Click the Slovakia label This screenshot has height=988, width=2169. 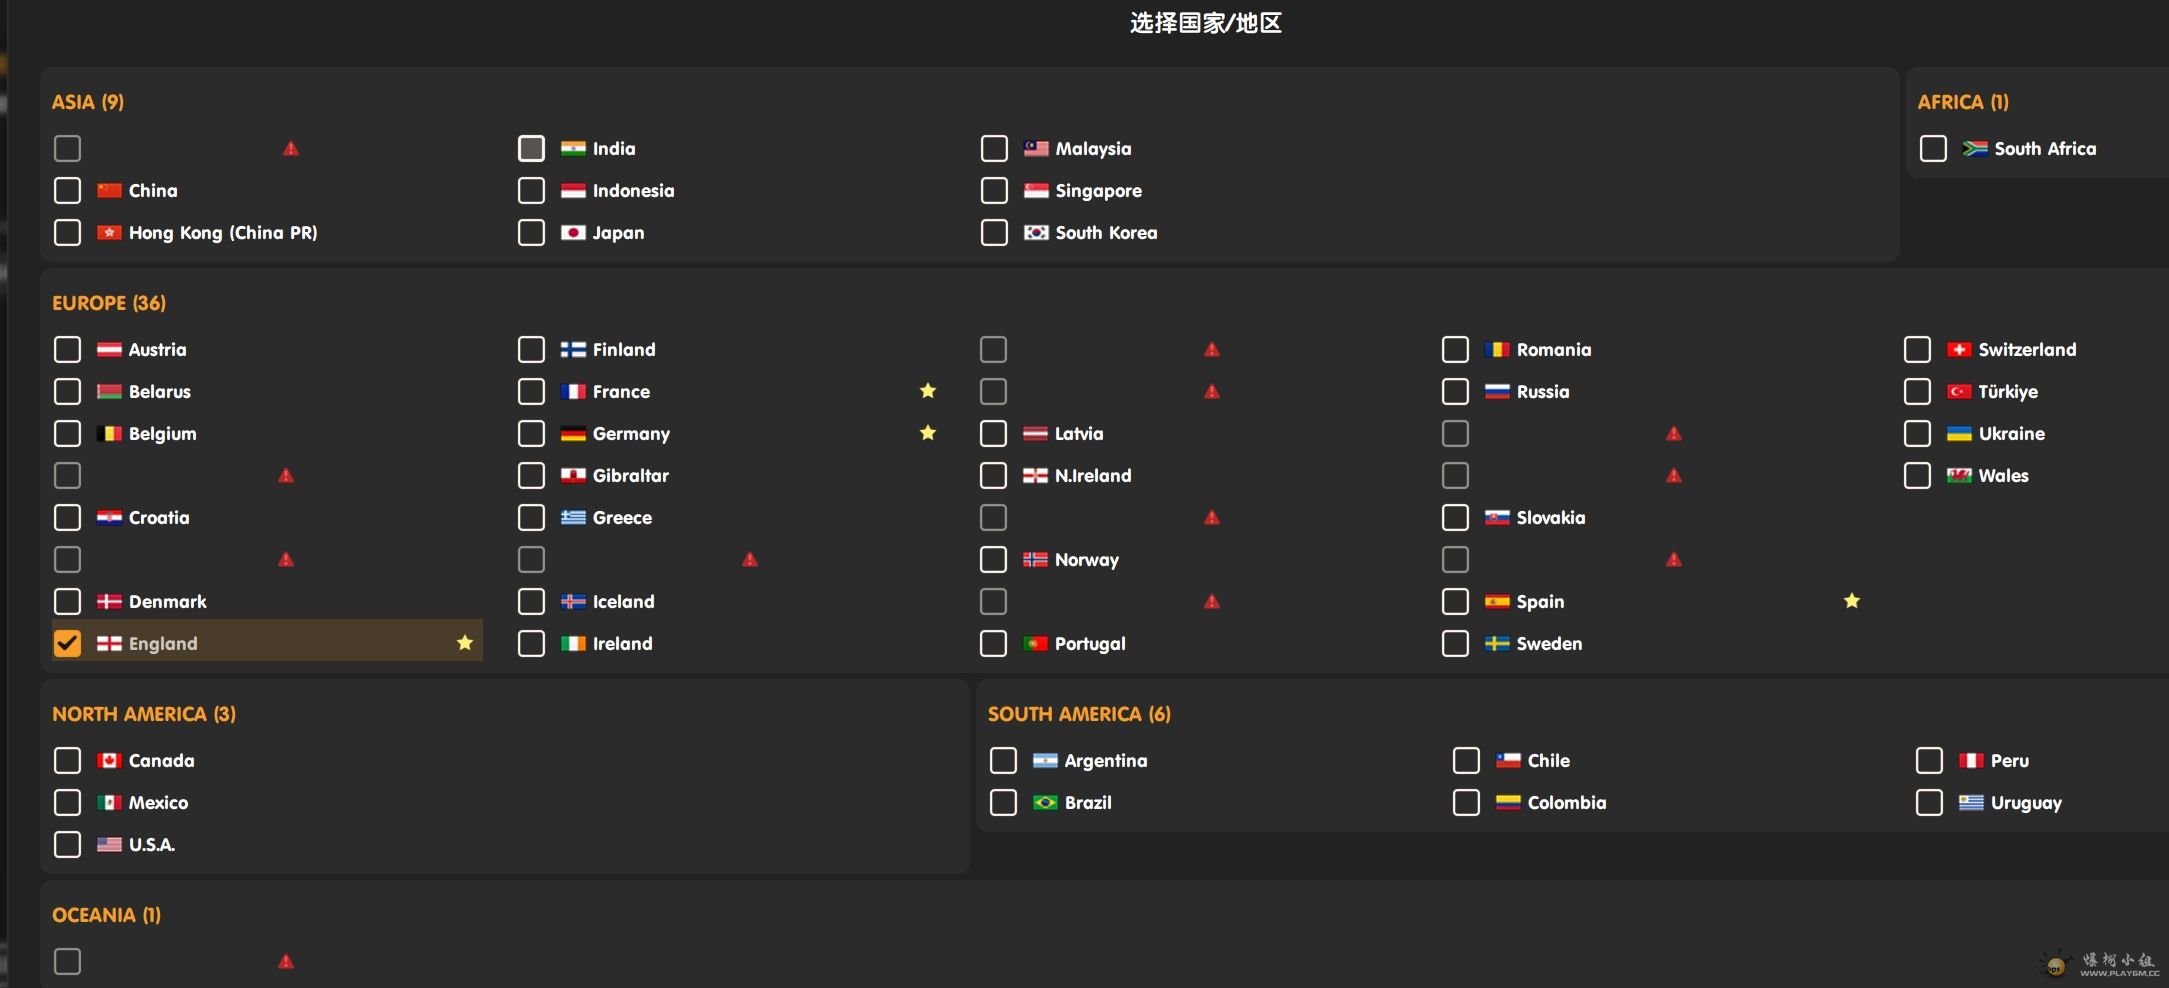click(1550, 517)
